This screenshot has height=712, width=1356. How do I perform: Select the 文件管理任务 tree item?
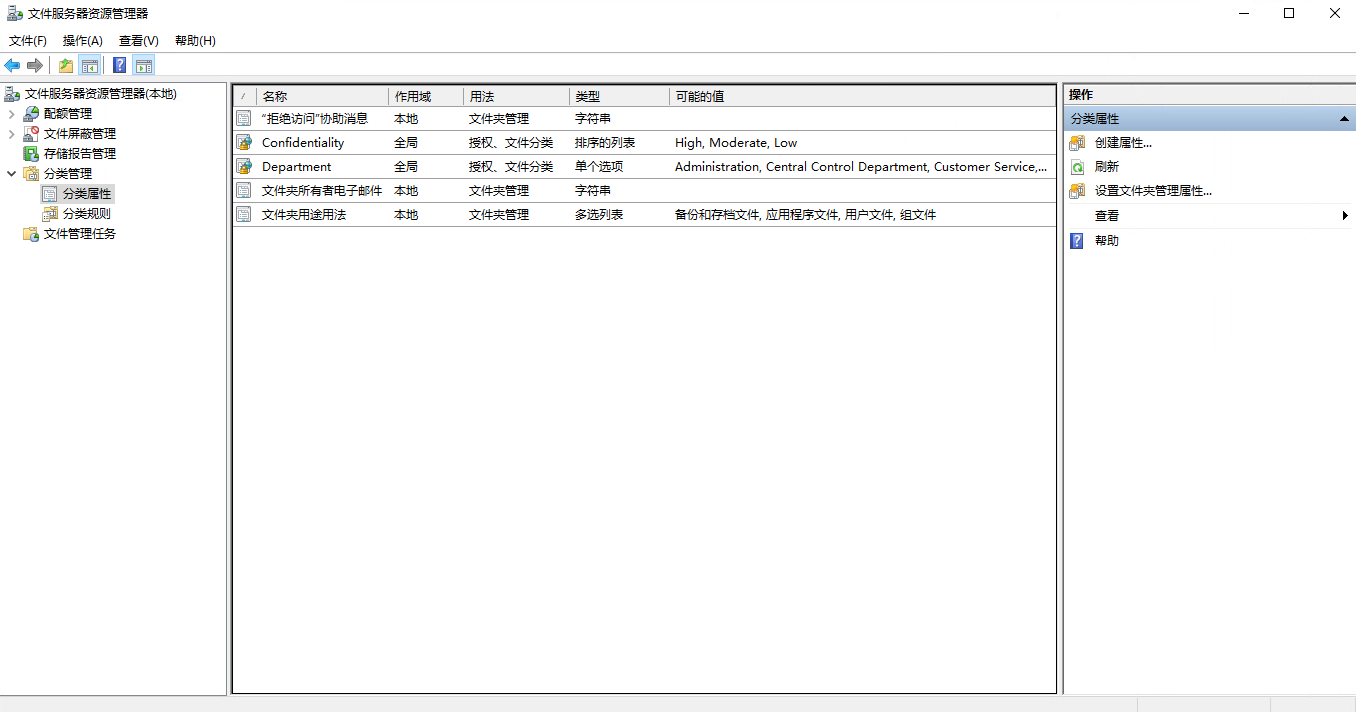(x=80, y=234)
